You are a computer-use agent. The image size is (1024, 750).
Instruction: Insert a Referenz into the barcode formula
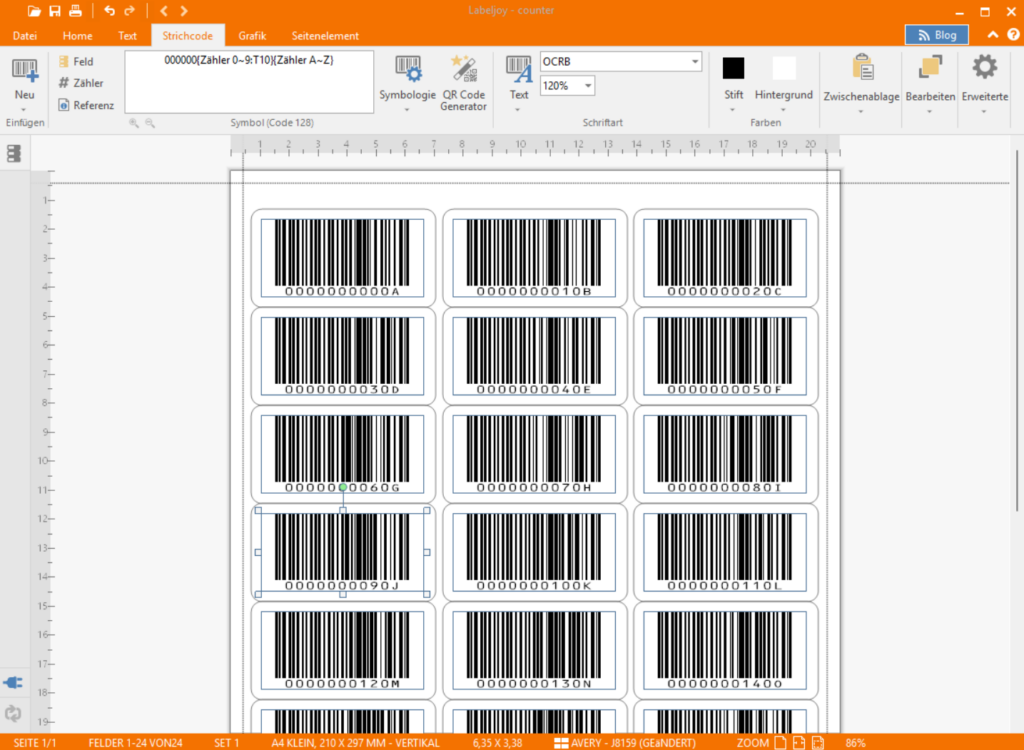coord(88,104)
